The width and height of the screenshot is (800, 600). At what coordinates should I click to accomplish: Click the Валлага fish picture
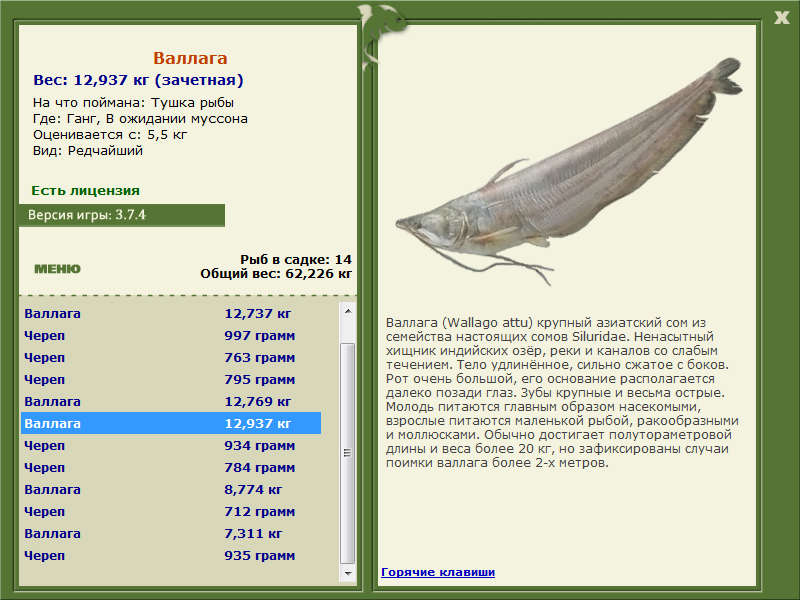pos(568,172)
